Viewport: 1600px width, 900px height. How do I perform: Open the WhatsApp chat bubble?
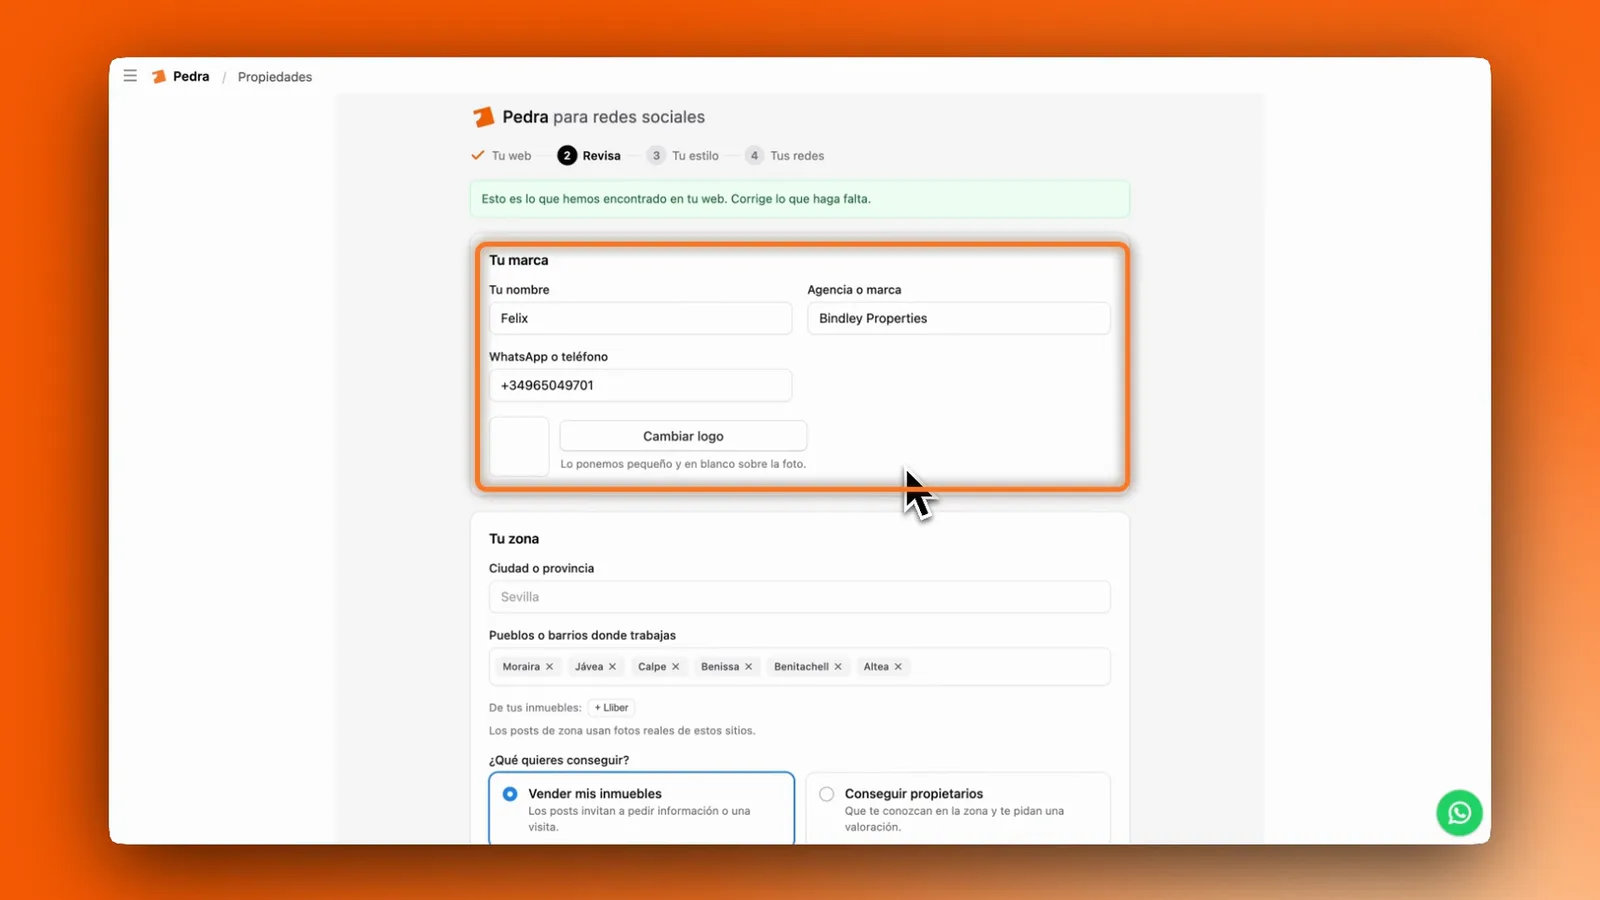click(x=1459, y=813)
